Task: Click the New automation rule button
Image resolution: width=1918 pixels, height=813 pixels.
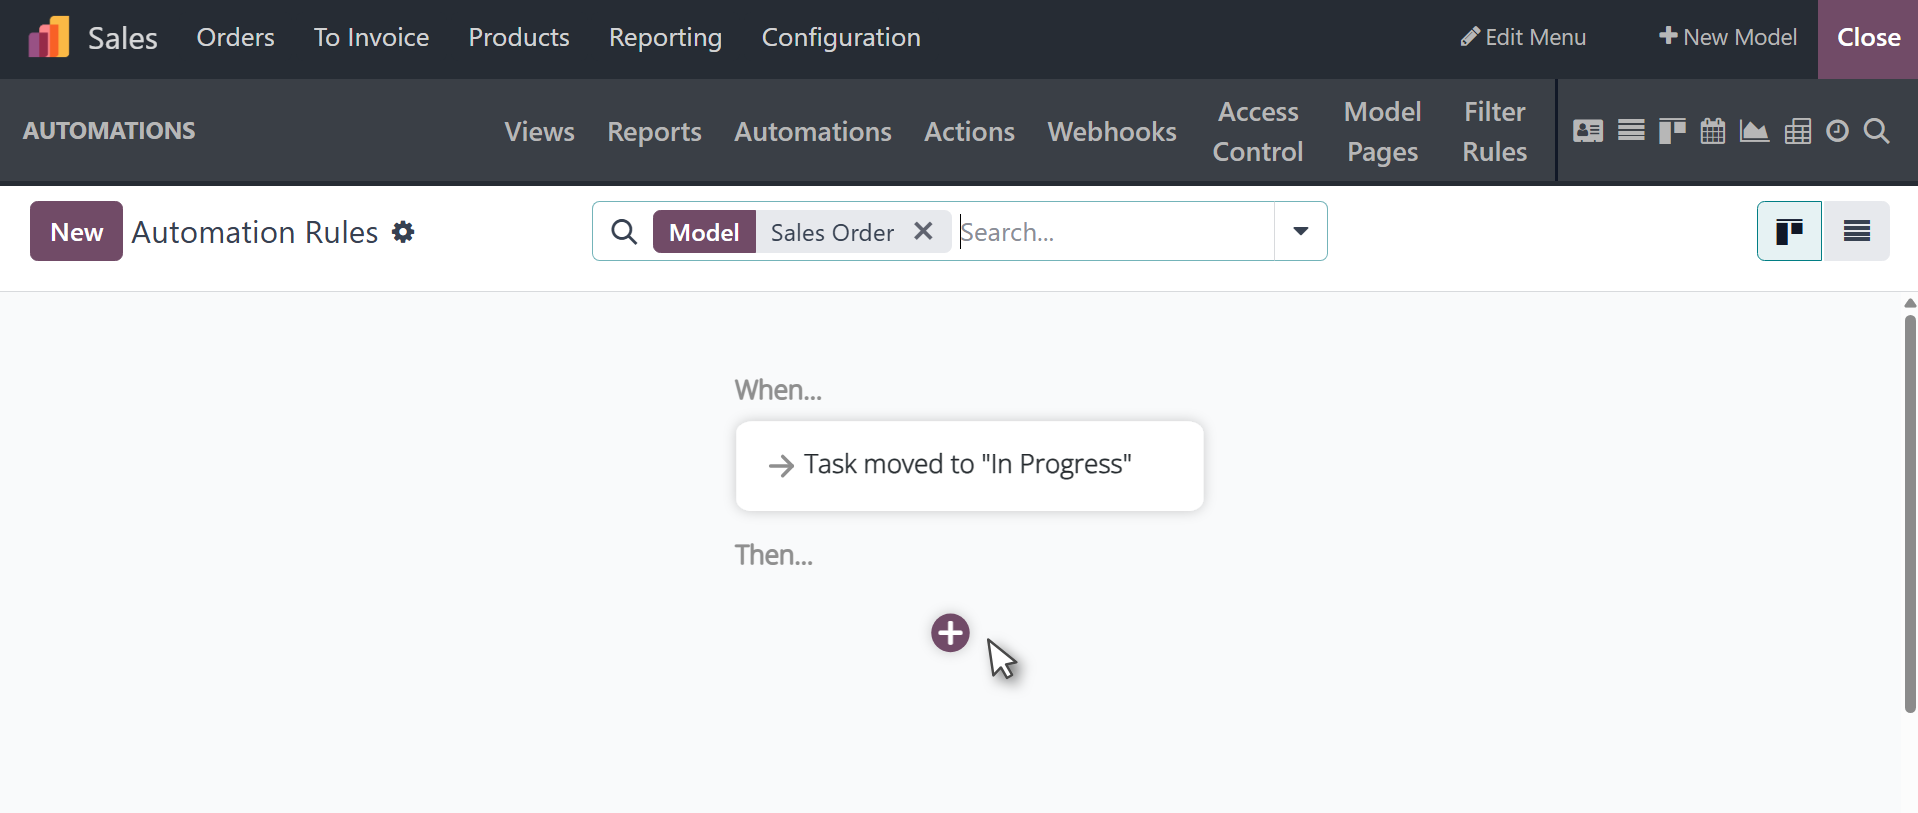Action: point(76,232)
